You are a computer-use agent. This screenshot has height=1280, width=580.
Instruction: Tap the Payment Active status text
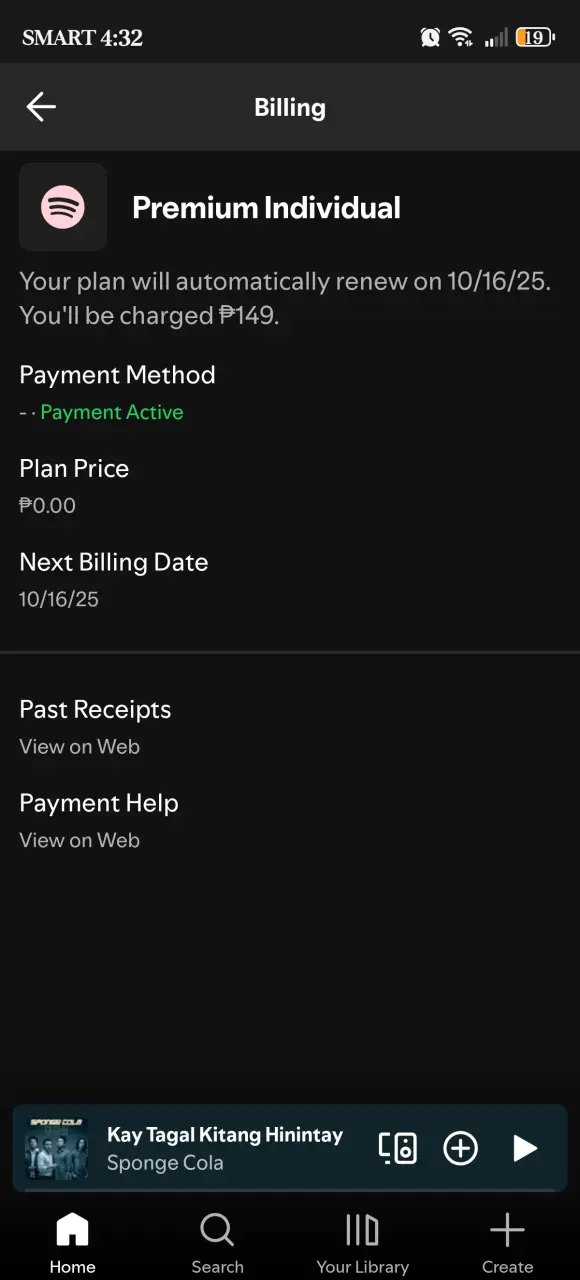point(112,412)
